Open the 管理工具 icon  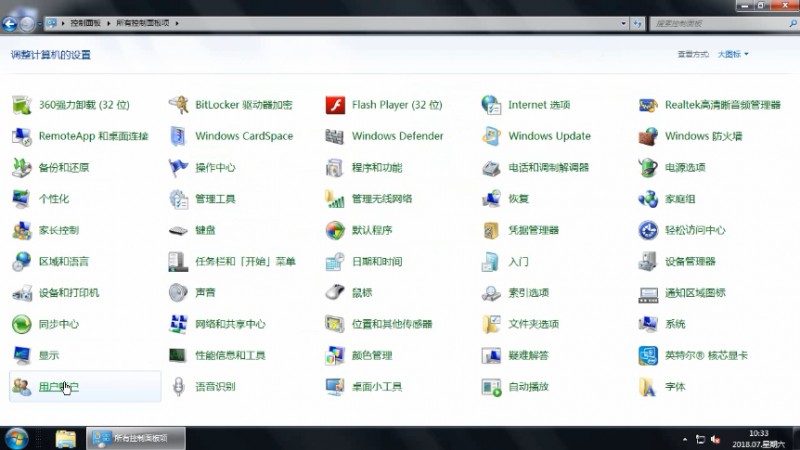pyautogui.click(x=179, y=199)
